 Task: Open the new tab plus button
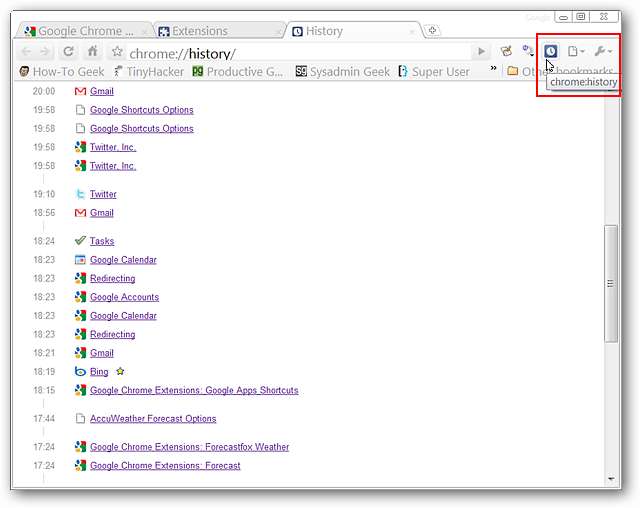[x=432, y=30]
